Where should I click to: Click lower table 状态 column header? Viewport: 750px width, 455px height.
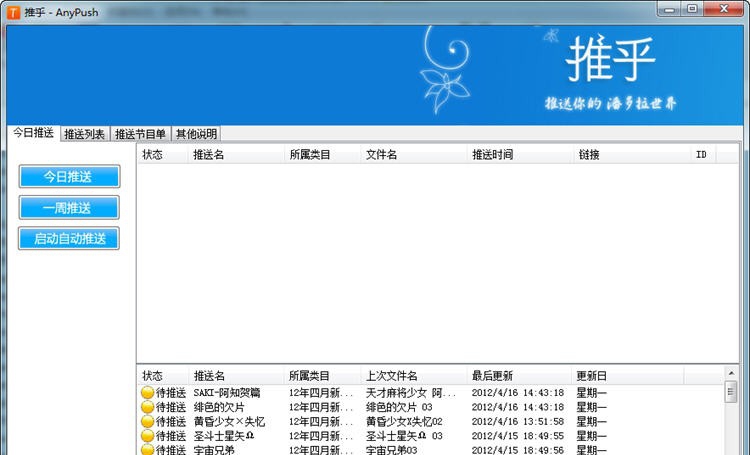point(163,376)
